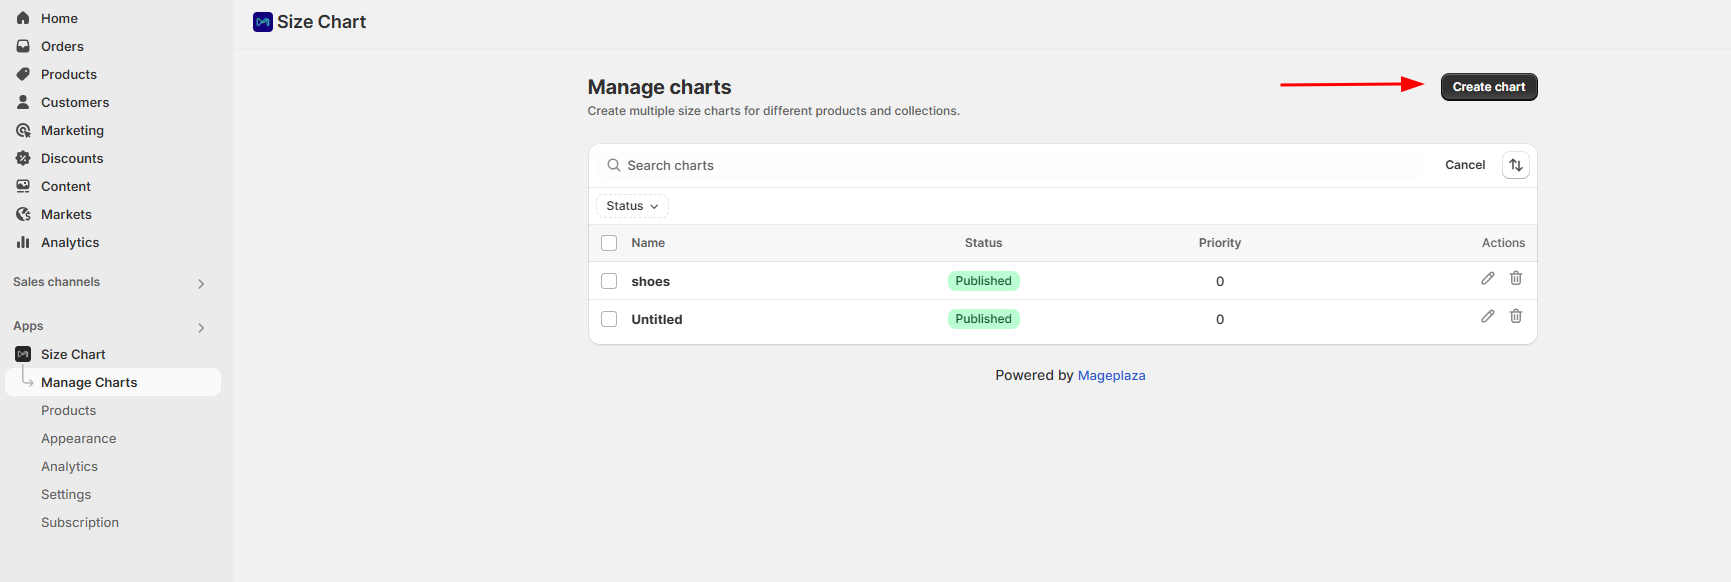Image resolution: width=1731 pixels, height=582 pixels.
Task: Open Home via its house icon
Action: [23, 18]
